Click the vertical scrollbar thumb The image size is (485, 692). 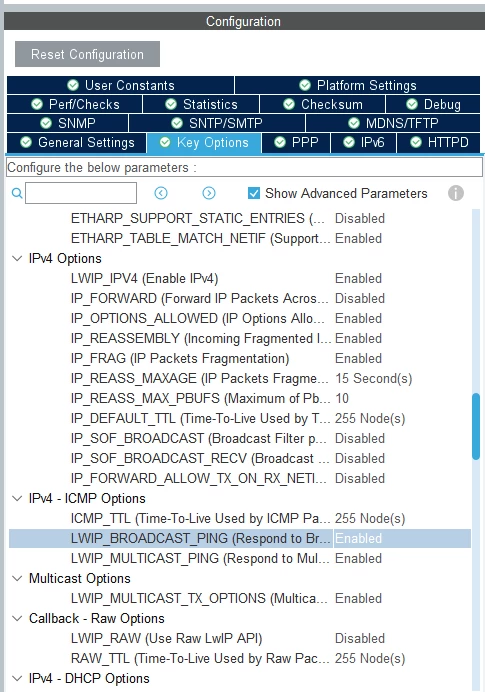point(476,426)
